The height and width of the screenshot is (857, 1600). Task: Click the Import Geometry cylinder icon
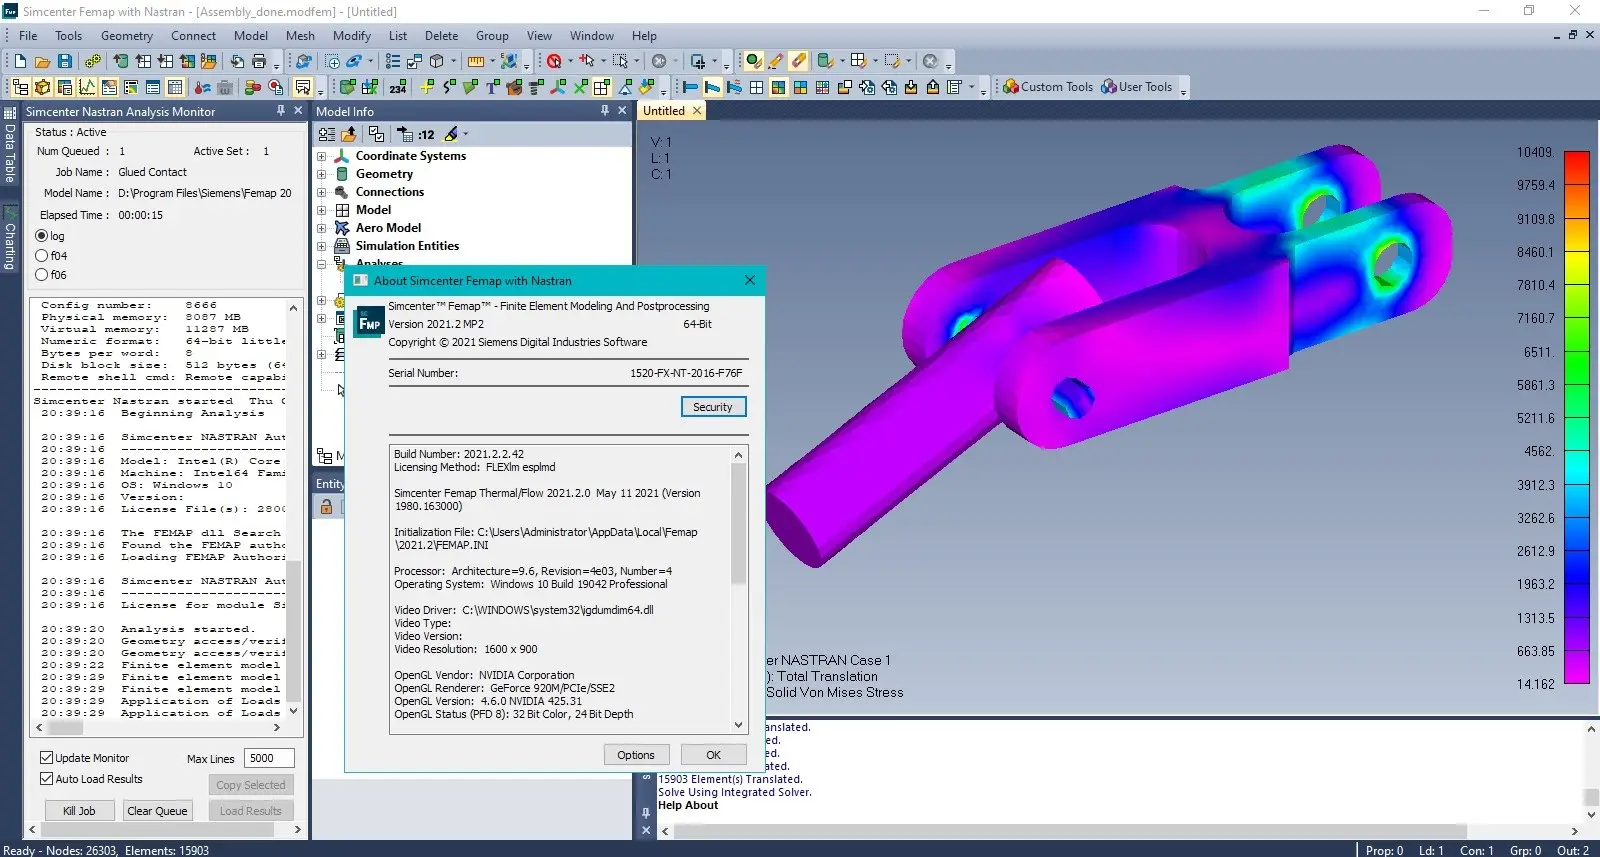[x=120, y=61]
